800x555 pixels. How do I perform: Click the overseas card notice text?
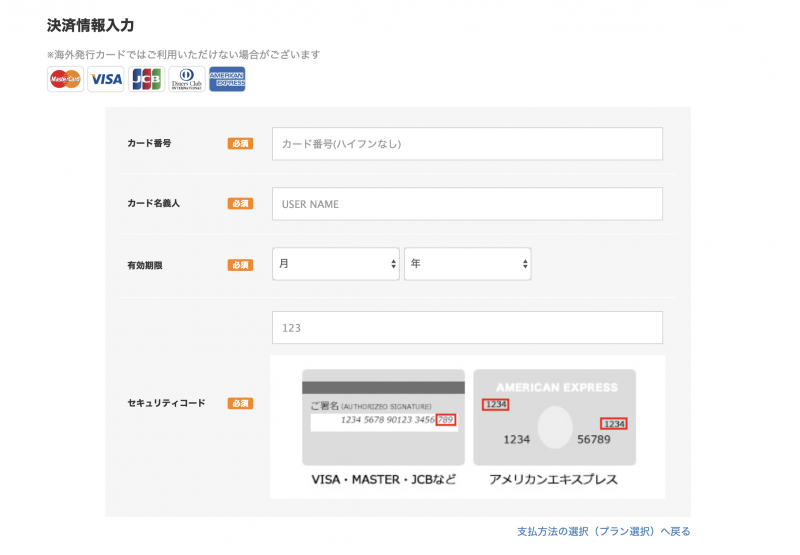point(184,55)
